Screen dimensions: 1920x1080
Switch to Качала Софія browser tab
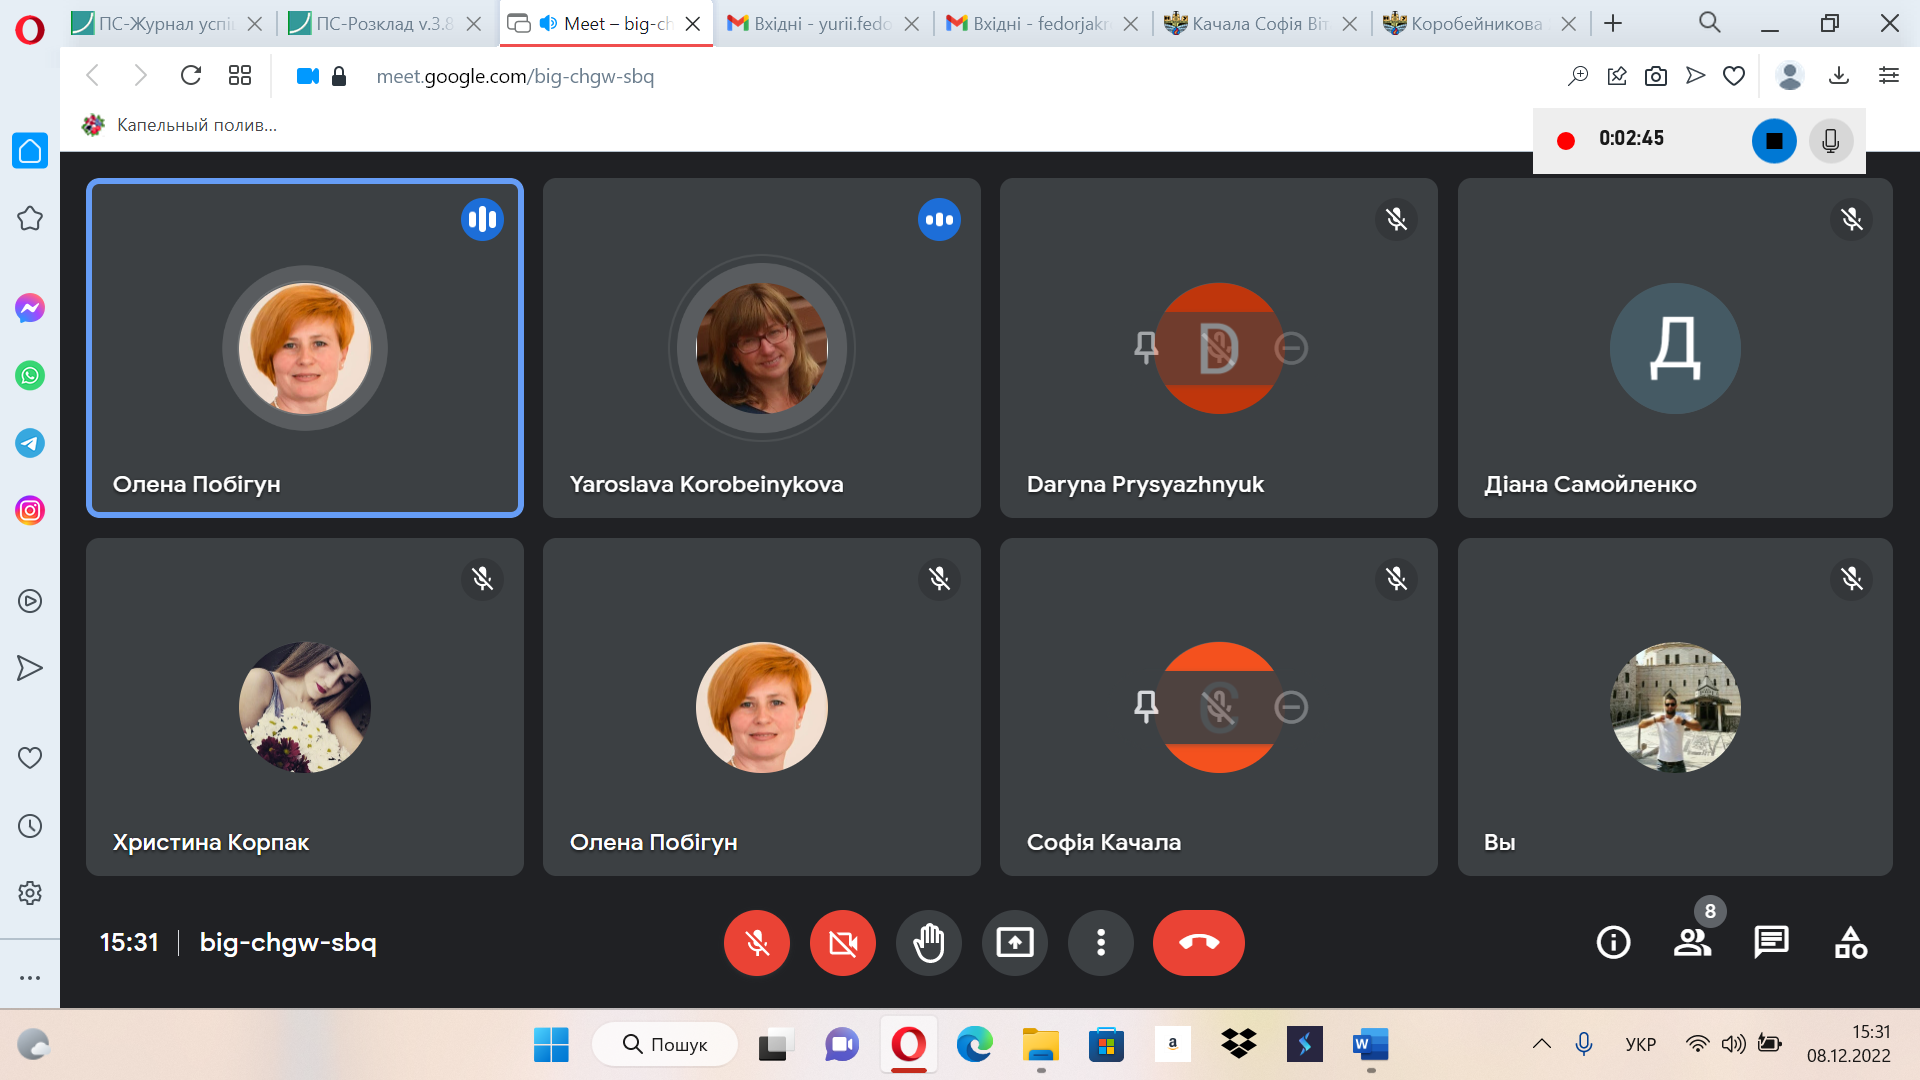pos(1257,23)
